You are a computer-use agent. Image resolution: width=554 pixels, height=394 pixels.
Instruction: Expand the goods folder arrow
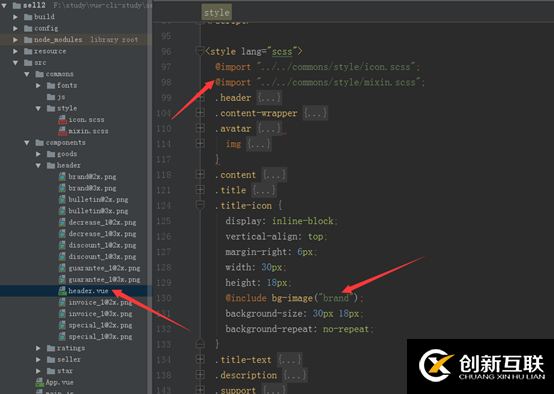point(38,154)
